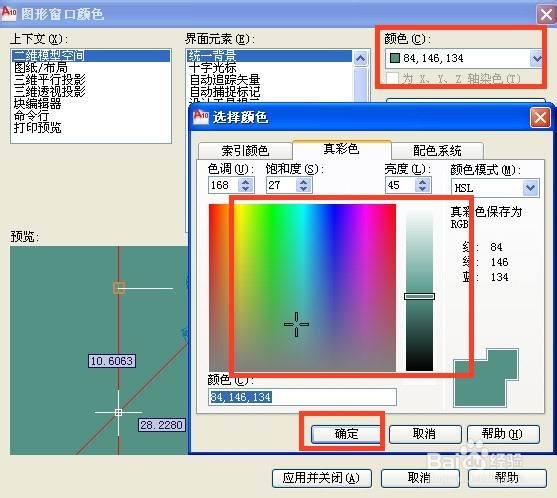Image resolution: width=557 pixels, height=498 pixels.
Task: Toggle 为 X、Y、Z 轴染色 checkbox
Action: (x=393, y=79)
